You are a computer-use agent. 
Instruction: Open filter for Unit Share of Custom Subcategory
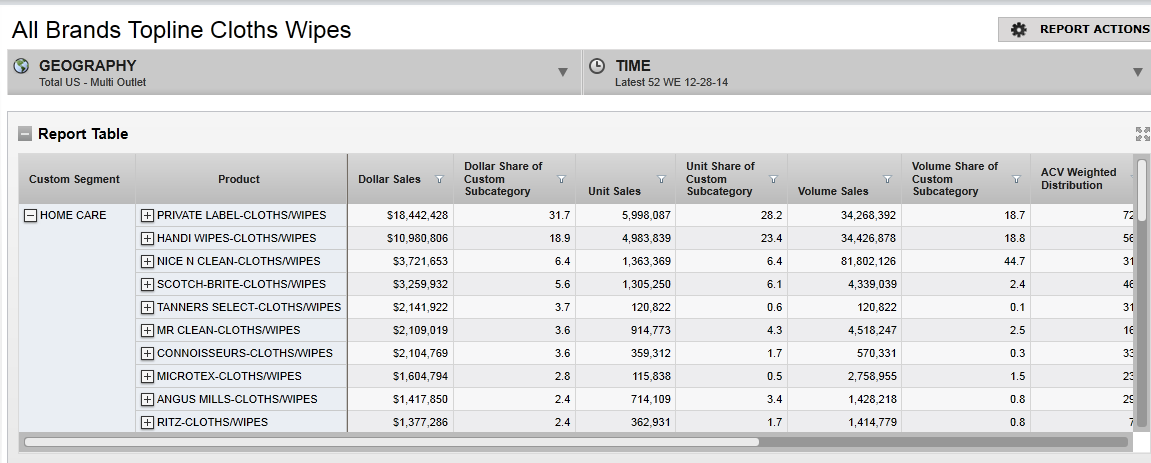coord(773,180)
